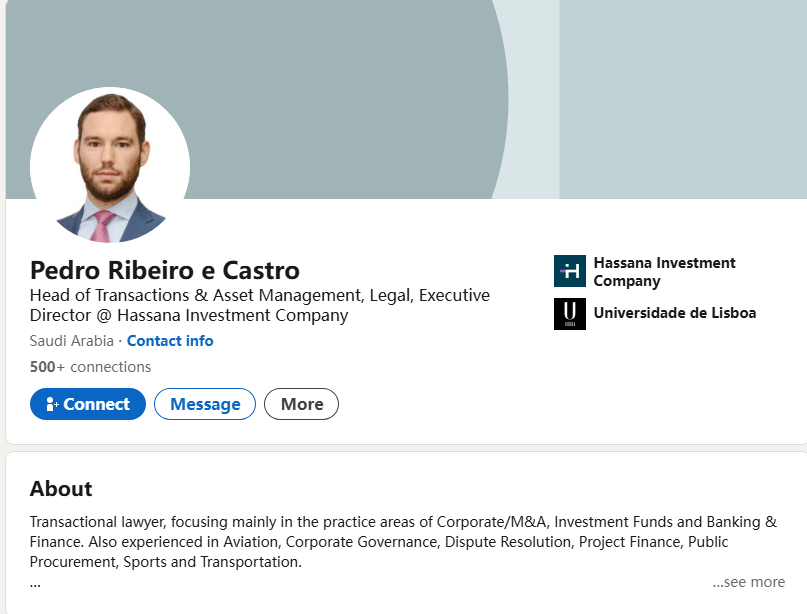Open the circular profile photo
The image size is (807, 614).
point(110,166)
